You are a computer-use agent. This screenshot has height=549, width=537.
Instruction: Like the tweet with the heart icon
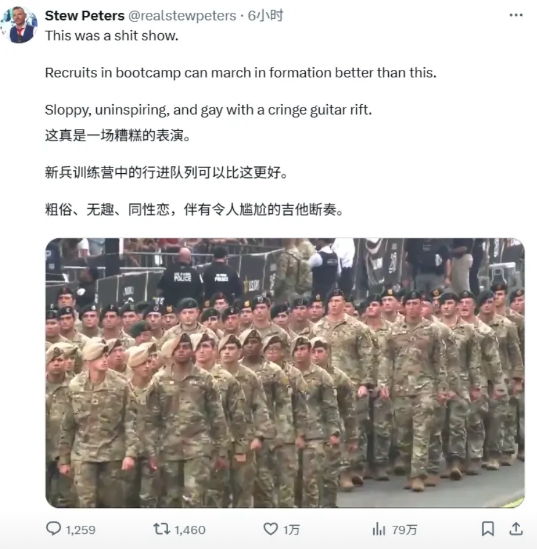(271, 529)
